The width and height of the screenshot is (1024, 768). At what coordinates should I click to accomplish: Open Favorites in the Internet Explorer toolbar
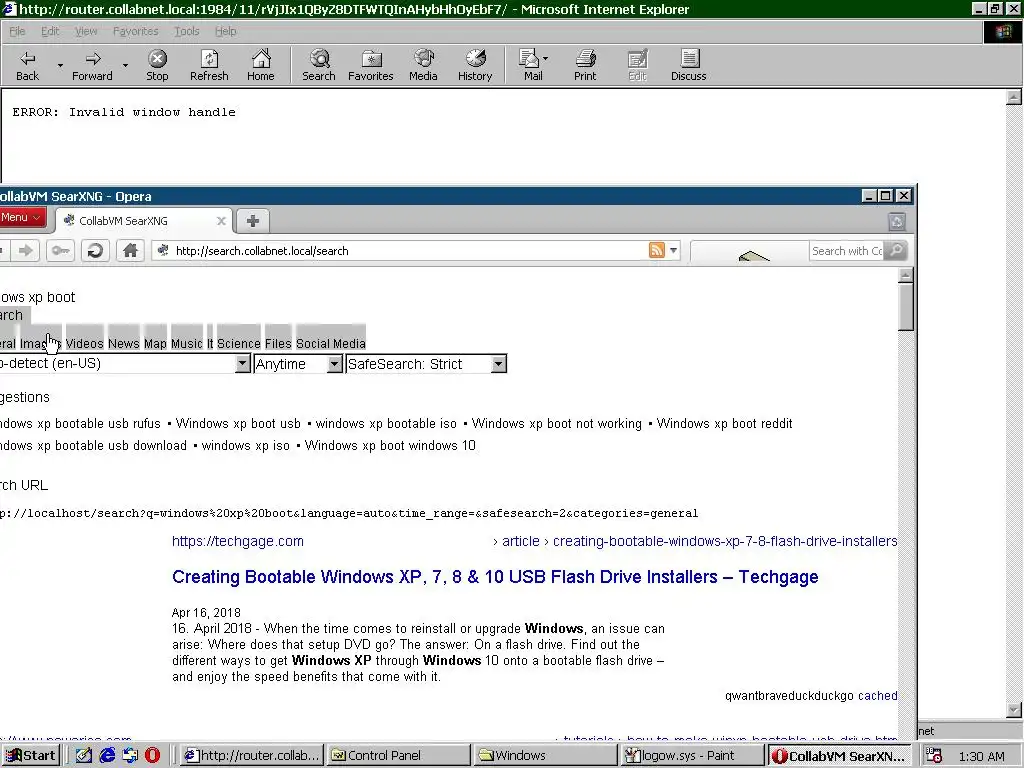[x=370, y=65]
